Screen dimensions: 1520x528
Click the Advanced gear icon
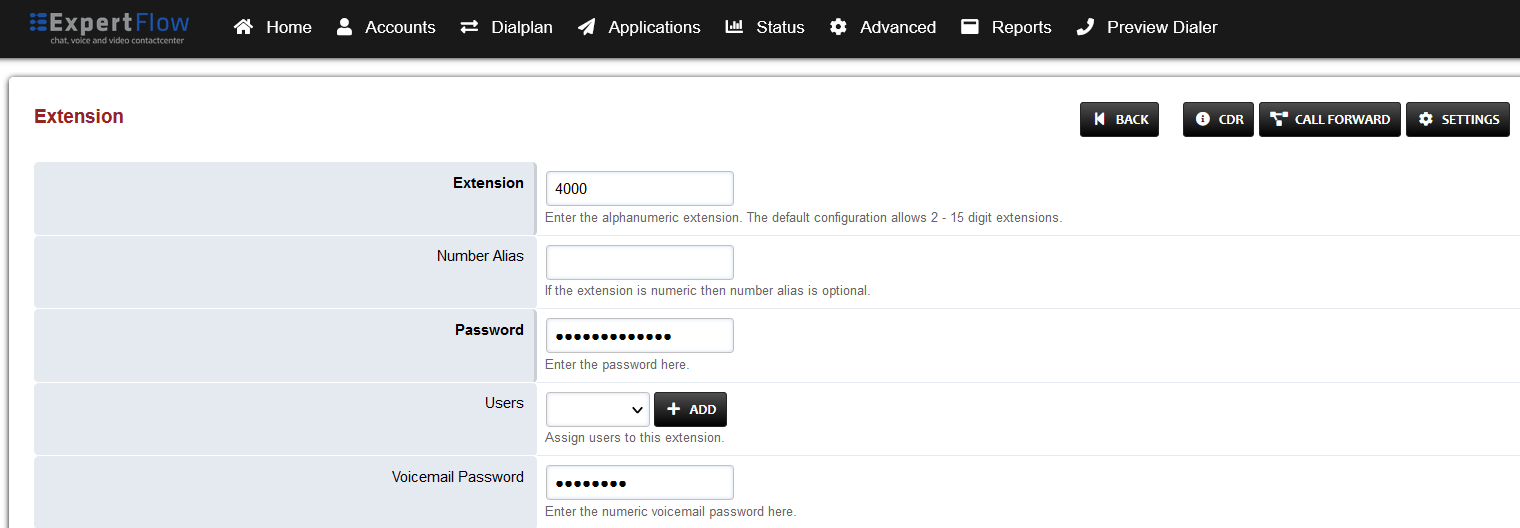pos(838,27)
